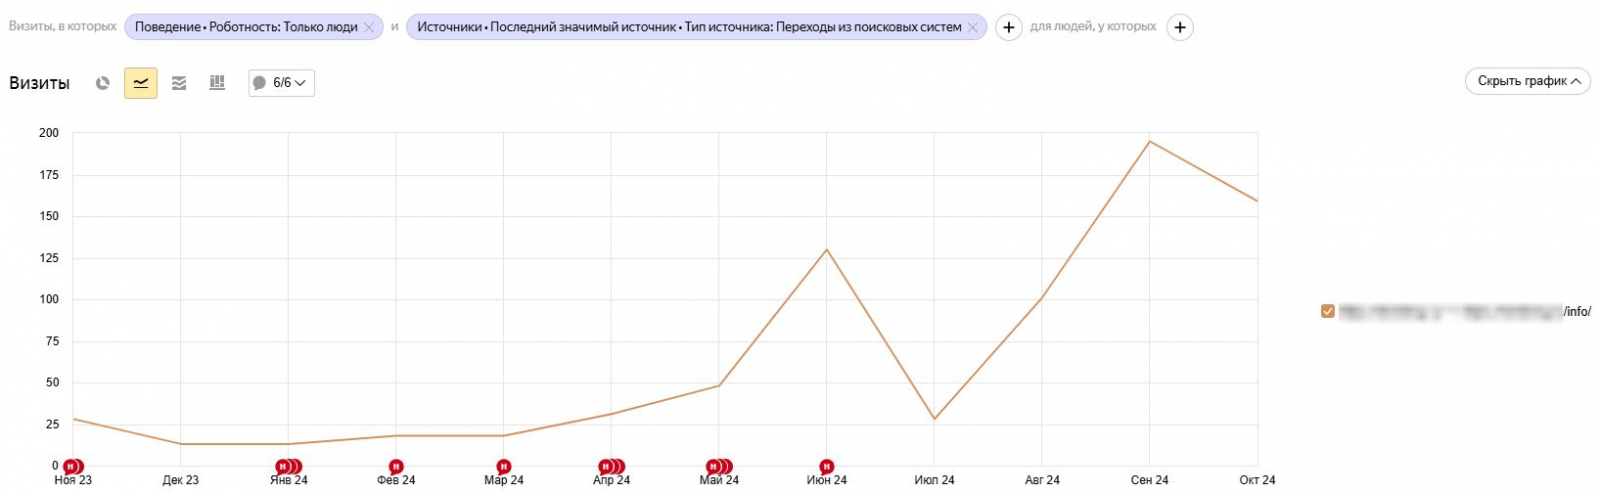Image resolution: width=1600 pixels, height=493 pixels.
Task: Open the annotation marker at Мар 24
Action: click(x=504, y=466)
